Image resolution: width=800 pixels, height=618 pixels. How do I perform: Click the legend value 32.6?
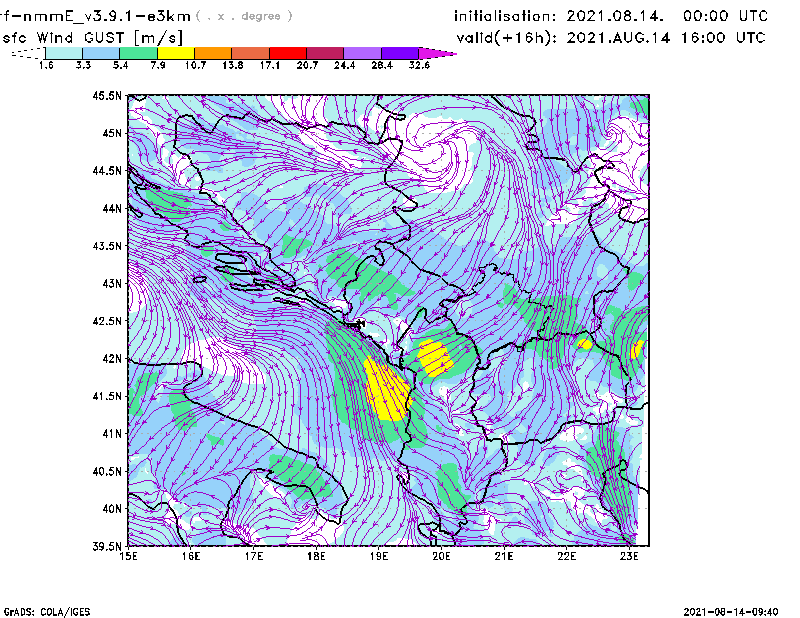(x=419, y=65)
